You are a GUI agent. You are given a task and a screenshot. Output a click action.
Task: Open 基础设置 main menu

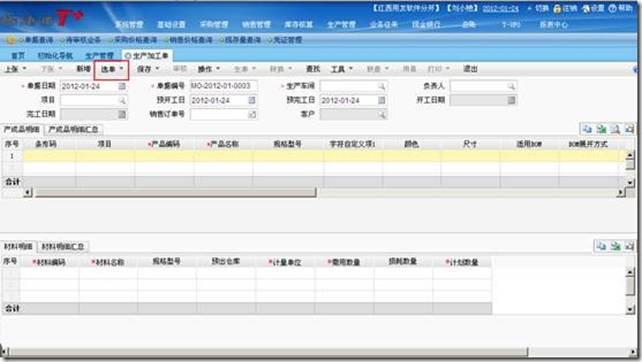click(171, 25)
